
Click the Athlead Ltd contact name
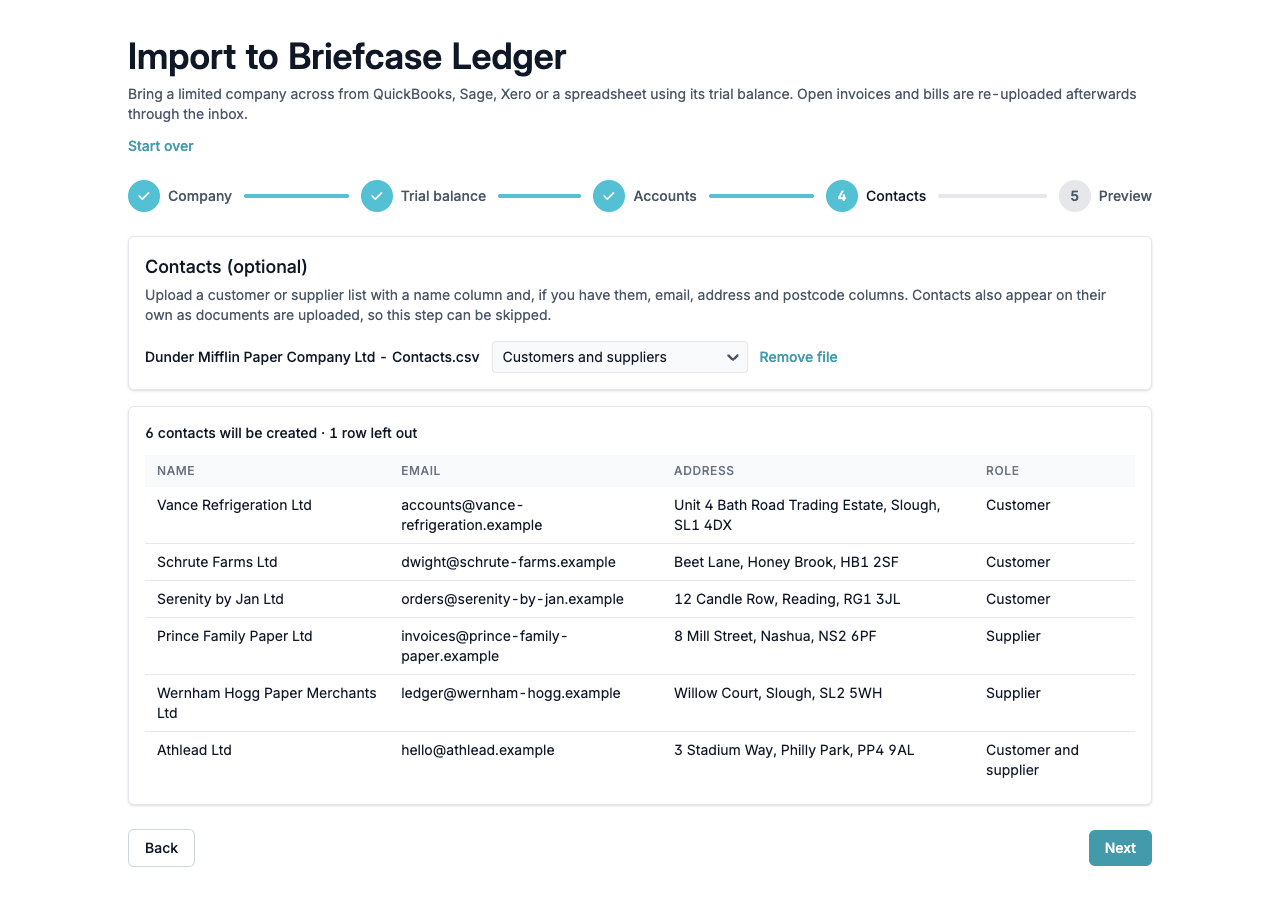tap(194, 750)
